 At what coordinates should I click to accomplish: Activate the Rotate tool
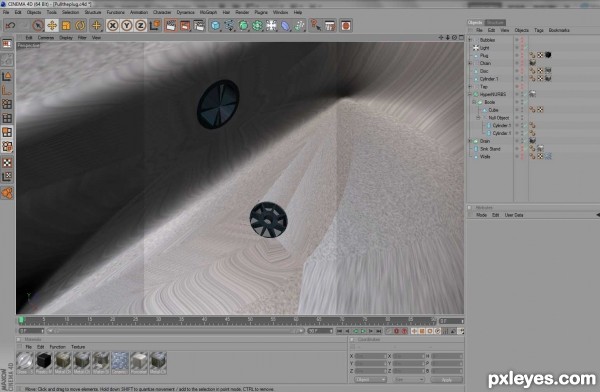[80, 26]
